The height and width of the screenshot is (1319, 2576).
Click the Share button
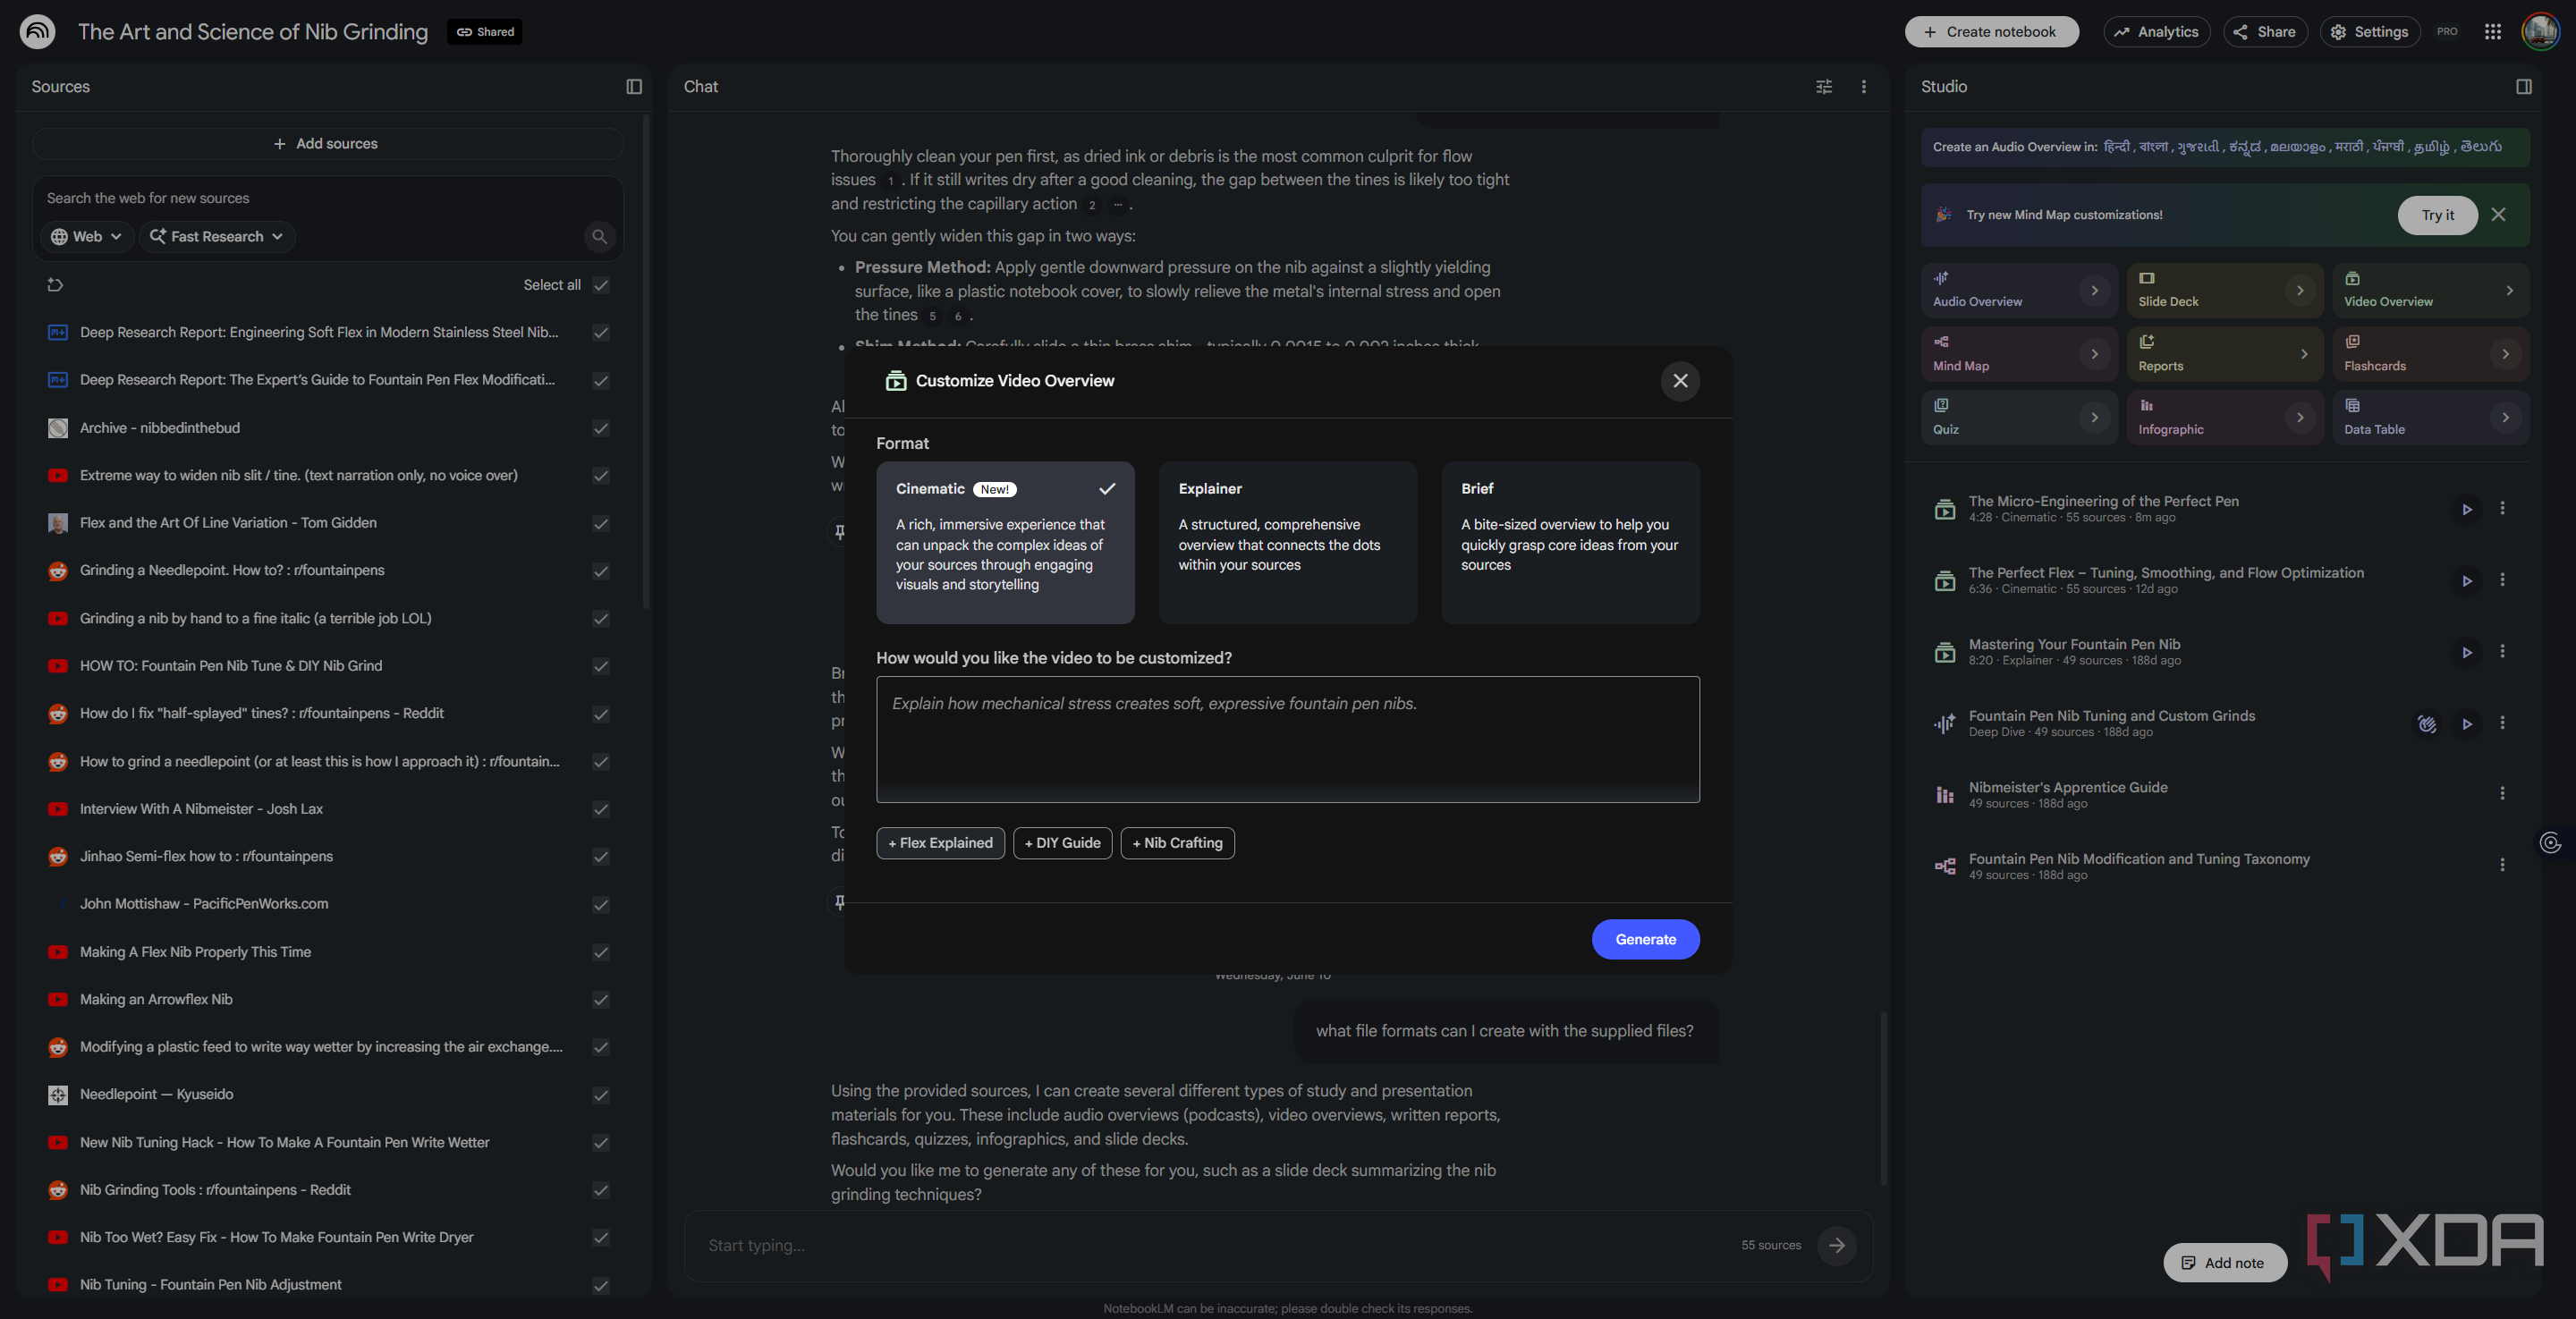[2265, 32]
